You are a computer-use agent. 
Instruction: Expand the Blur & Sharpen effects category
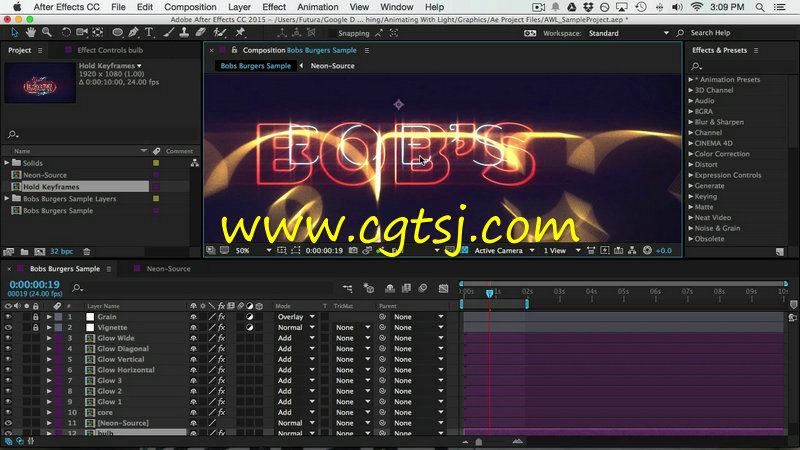click(x=691, y=122)
